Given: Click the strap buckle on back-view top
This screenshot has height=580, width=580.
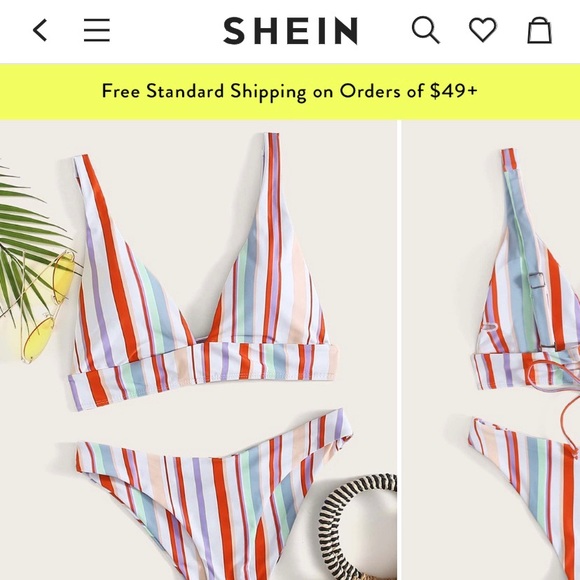Looking at the screenshot, I should [537, 282].
